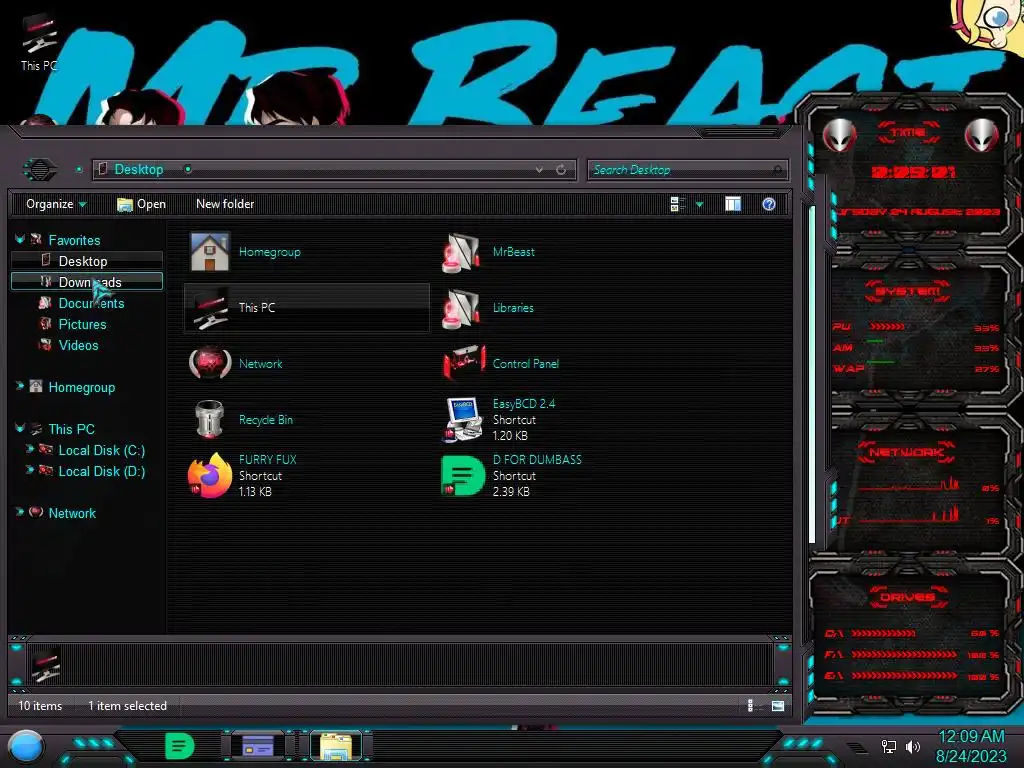
Task: Open the Help question mark icon
Action: click(769, 204)
